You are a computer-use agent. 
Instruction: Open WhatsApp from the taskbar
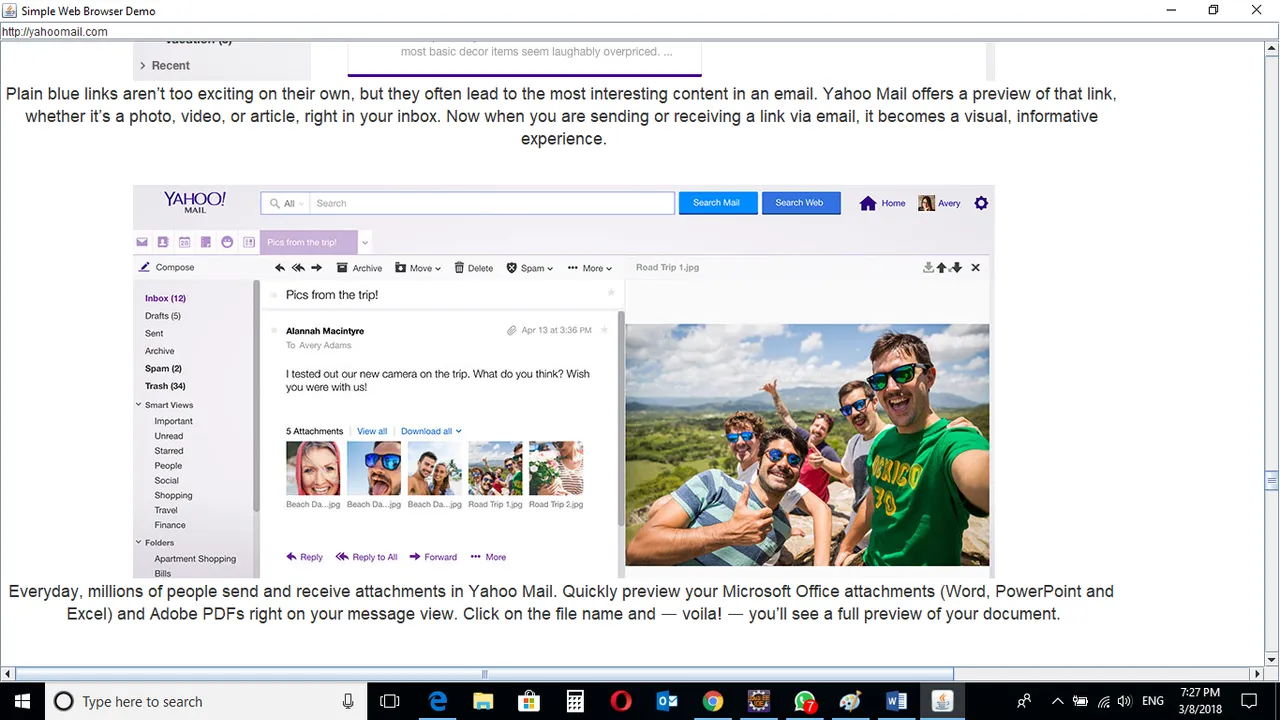coord(804,701)
